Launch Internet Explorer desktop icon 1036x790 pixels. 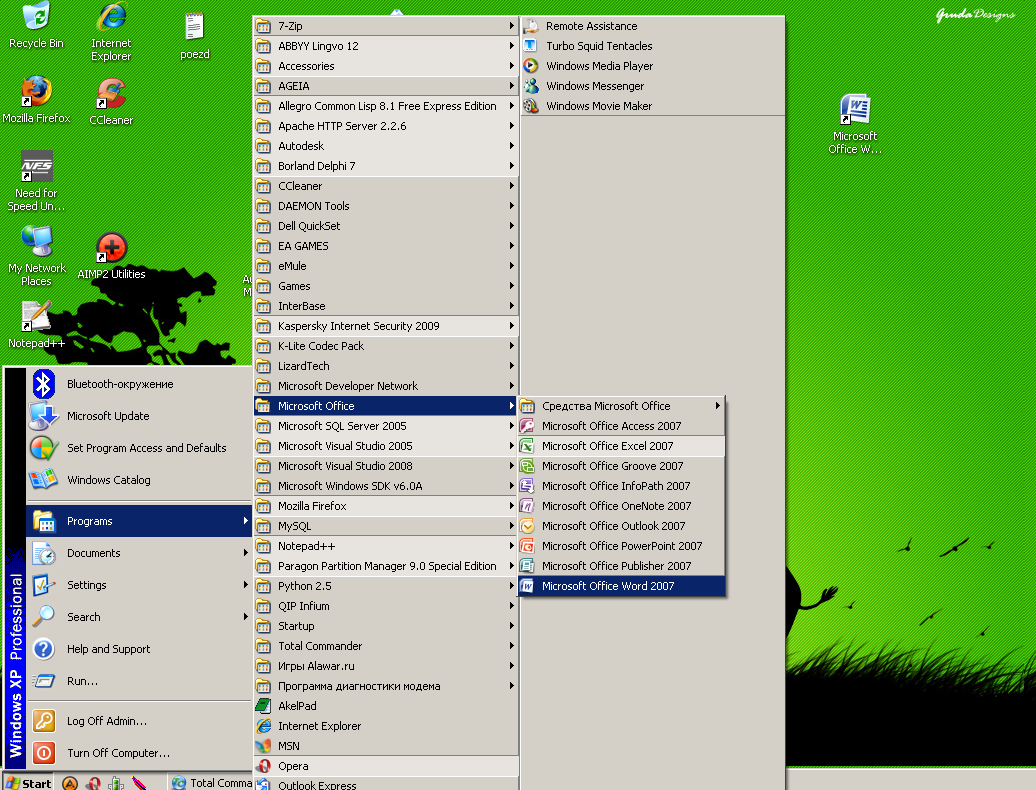[x=111, y=30]
